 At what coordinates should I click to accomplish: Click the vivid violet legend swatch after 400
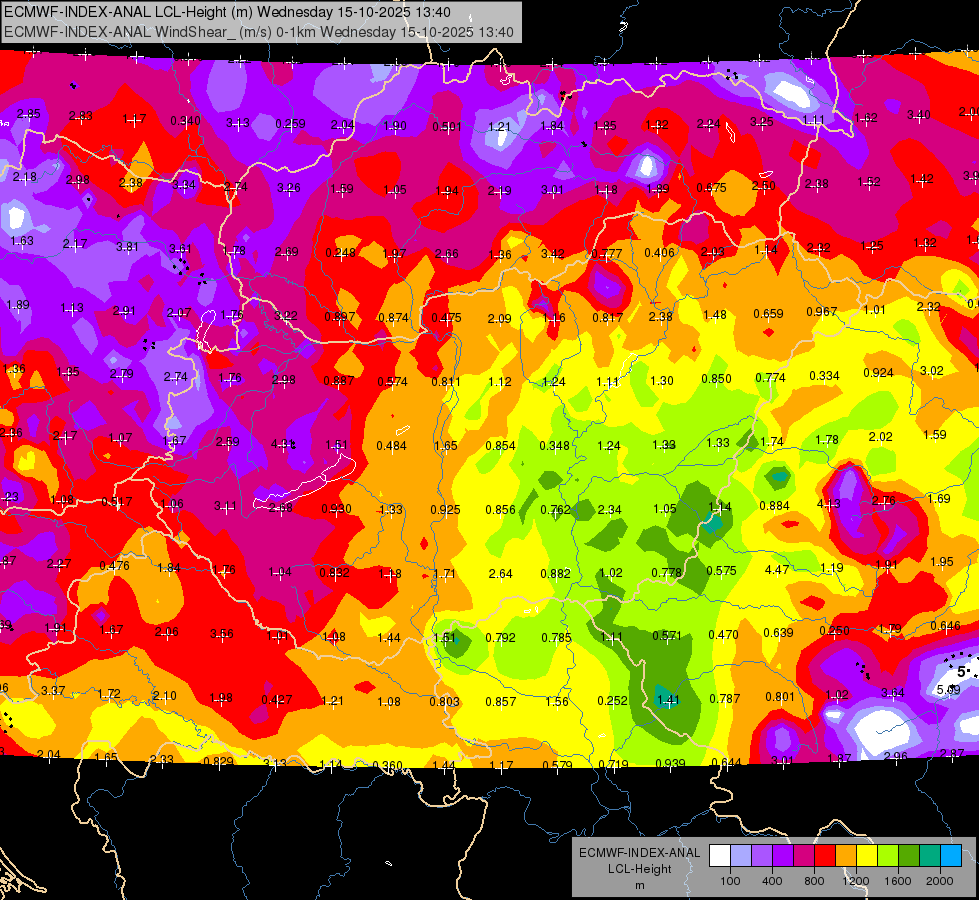(783, 856)
